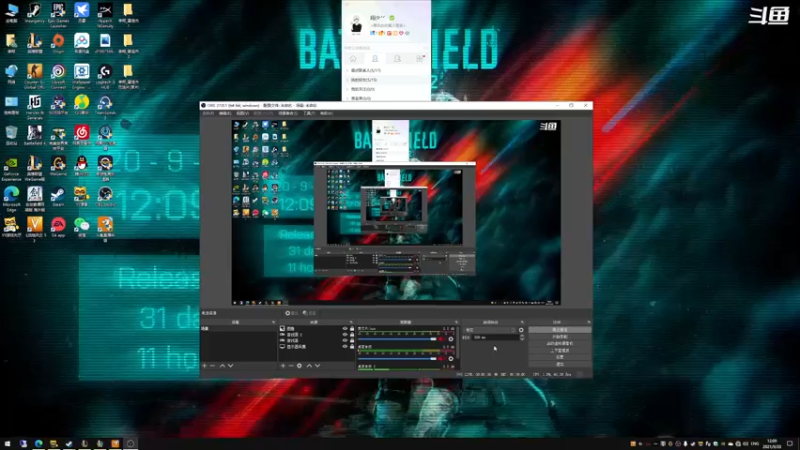Select the Counter-Strike Global Offensive desktop icon
The width and height of the screenshot is (800, 450).
(x=35, y=77)
